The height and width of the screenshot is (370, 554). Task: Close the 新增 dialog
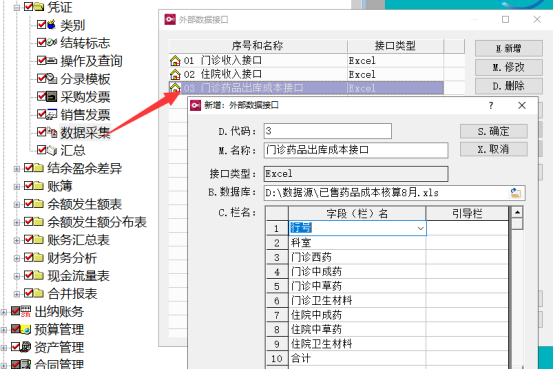tap(522, 105)
